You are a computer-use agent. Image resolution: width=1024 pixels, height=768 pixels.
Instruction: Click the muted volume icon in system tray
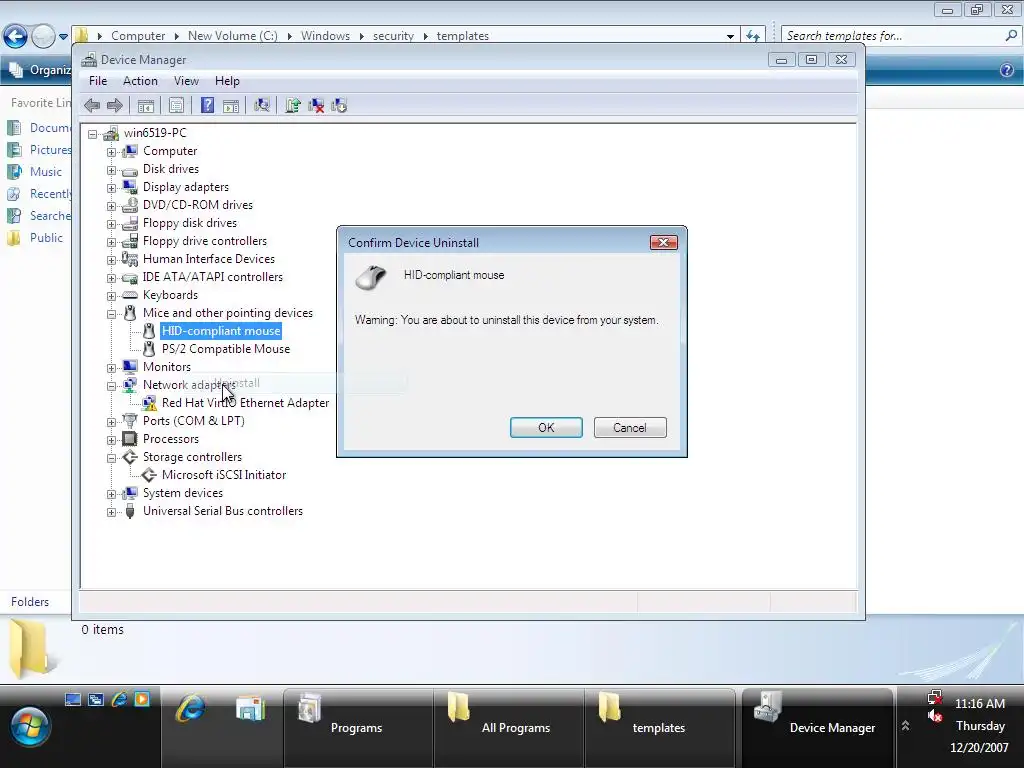(x=935, y=716)
